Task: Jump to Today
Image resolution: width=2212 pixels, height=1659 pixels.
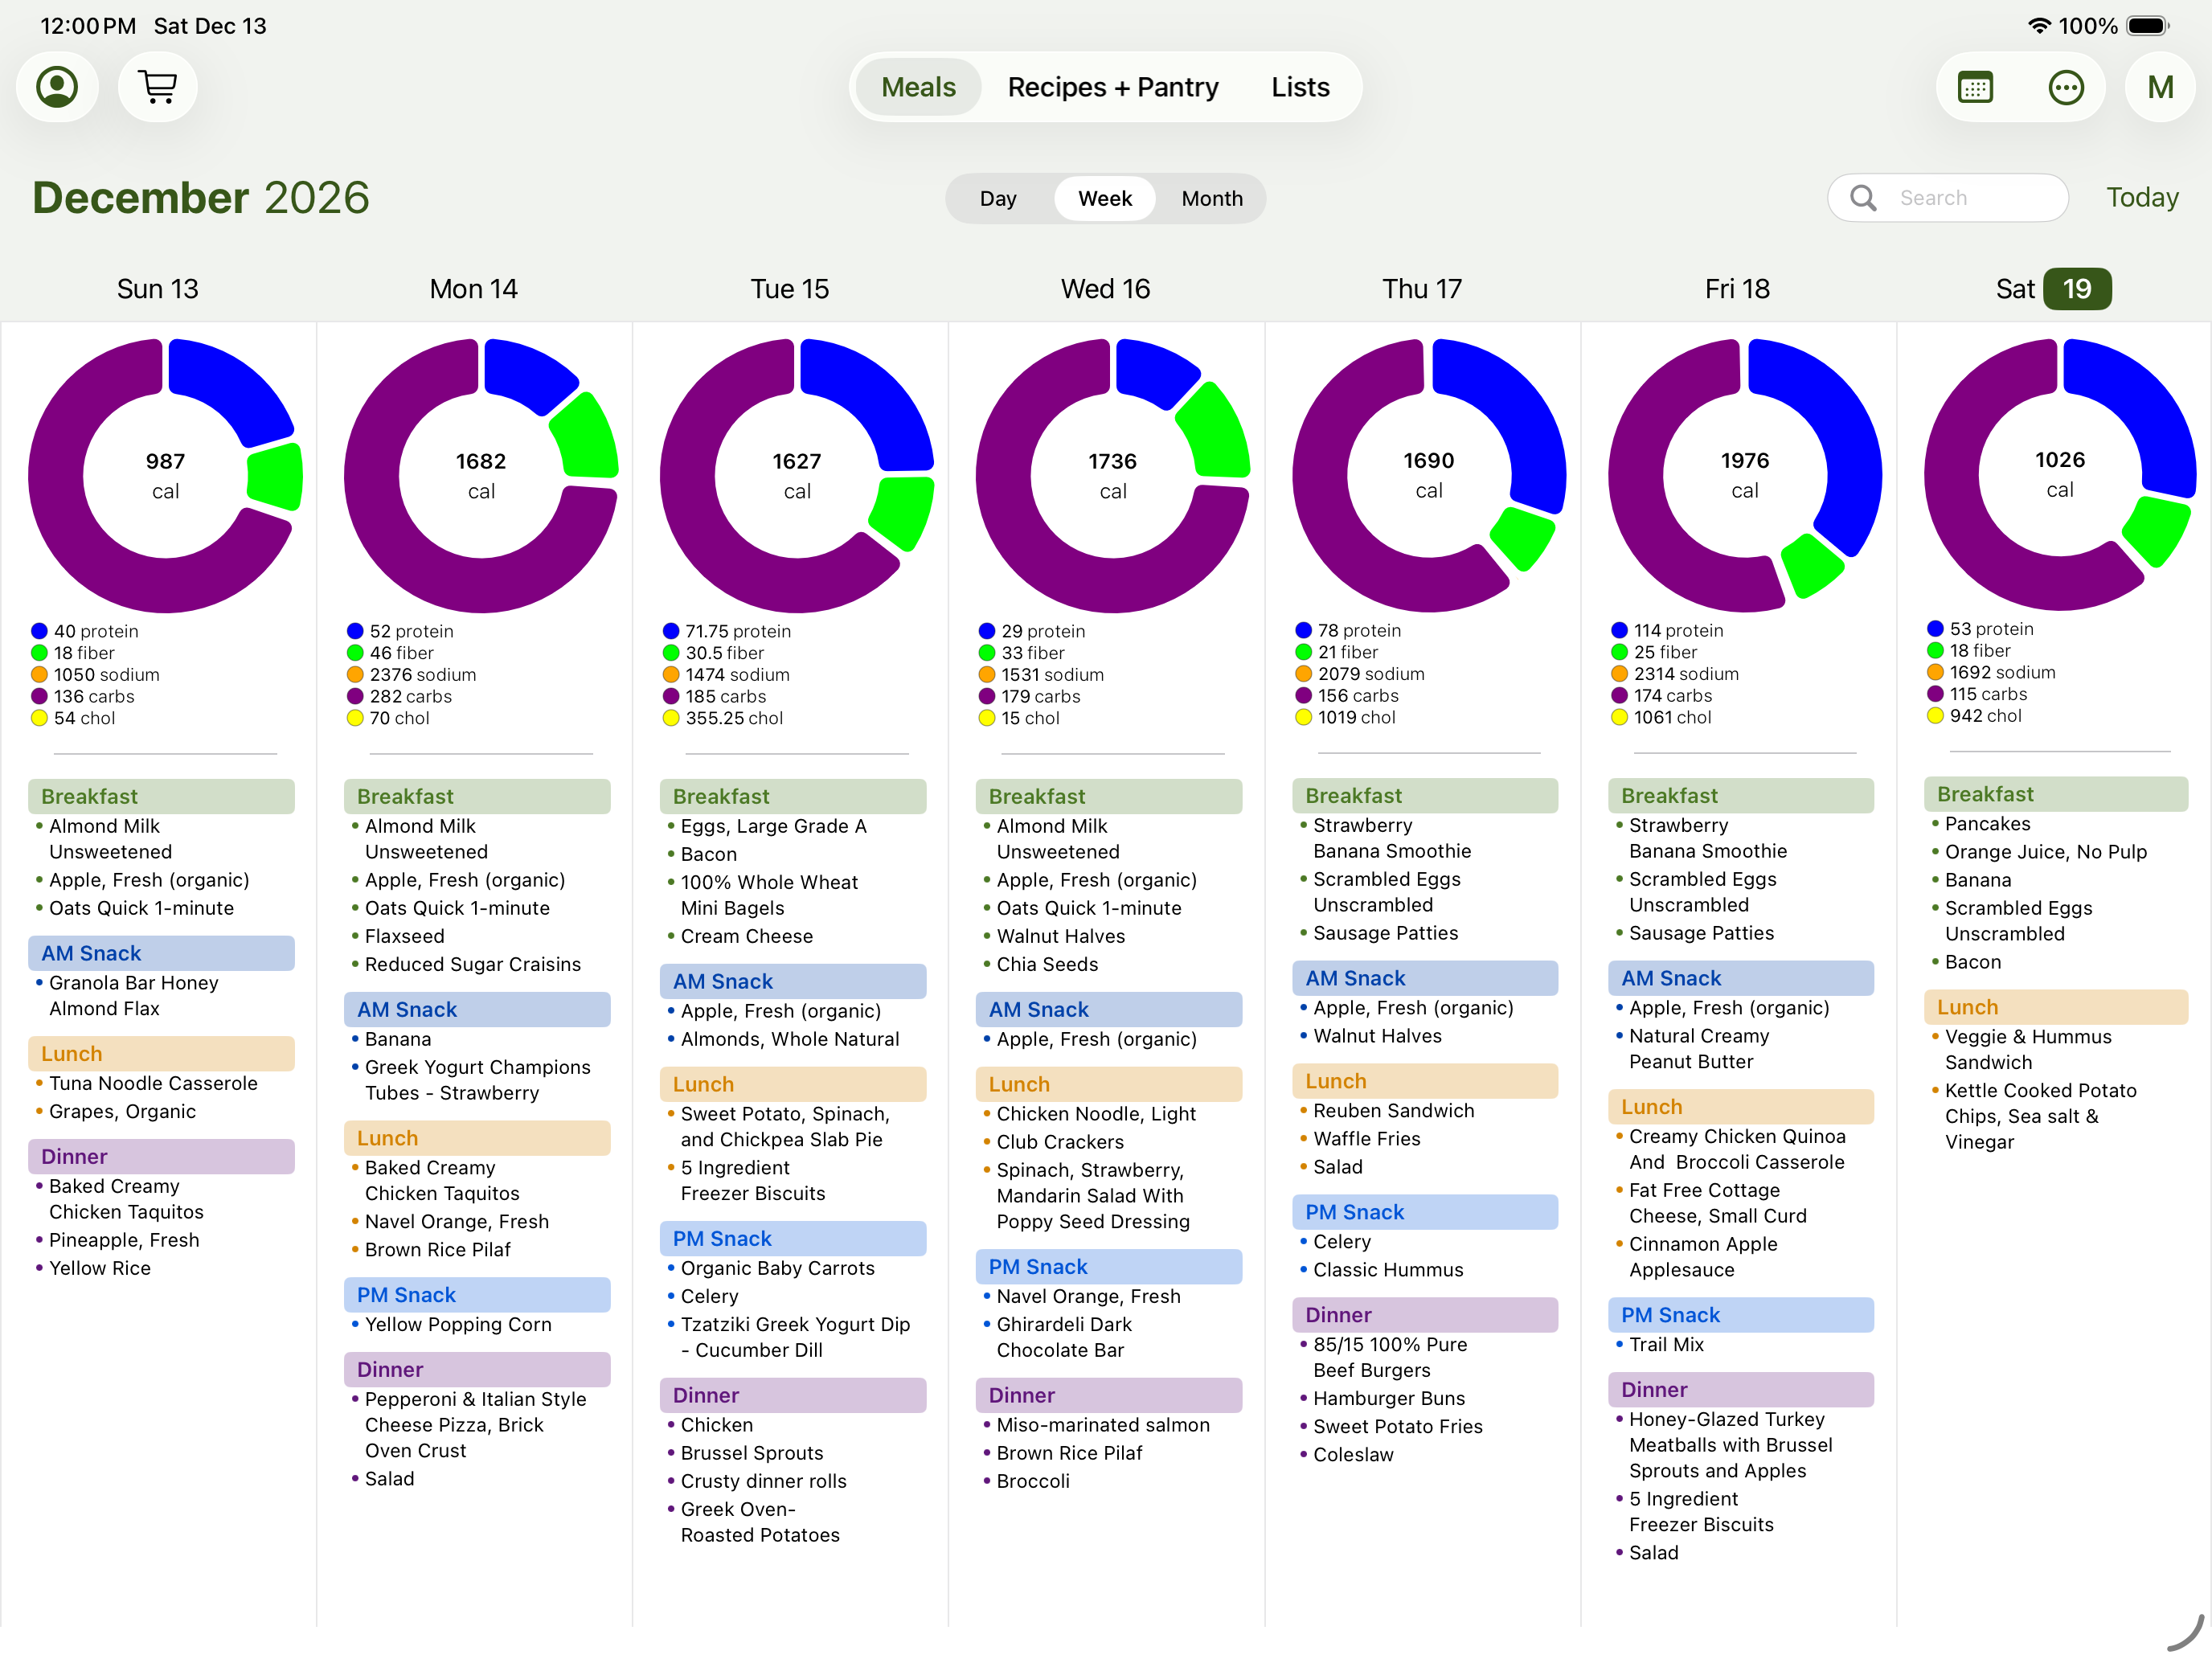Action: click(2141, 198)
